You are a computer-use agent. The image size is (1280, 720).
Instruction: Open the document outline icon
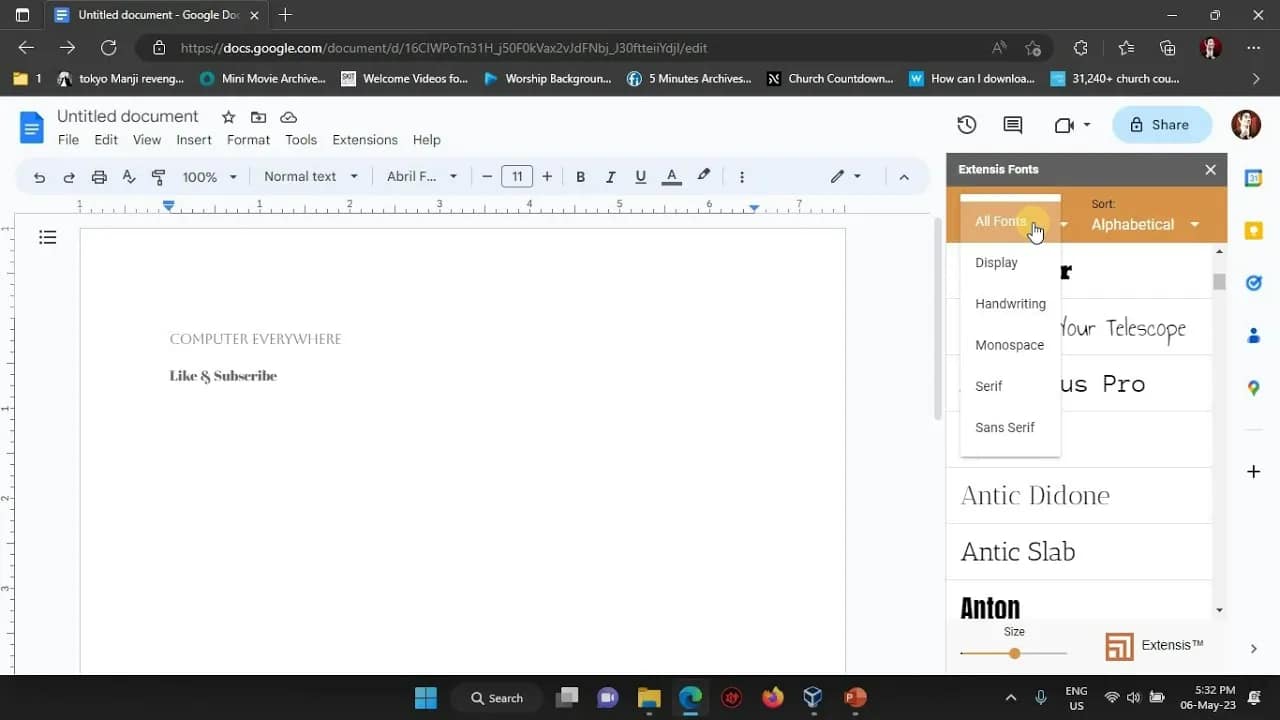pos(48,237)
